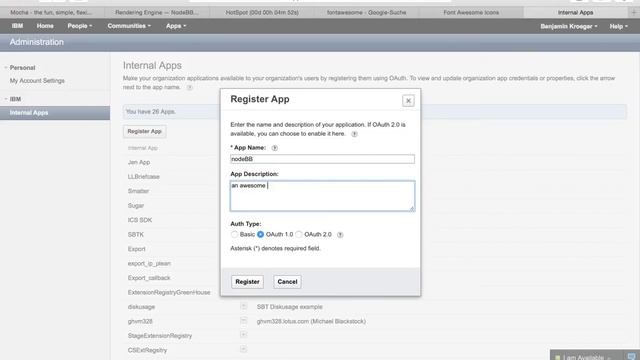Open the Communities dropdown menu
The width and height of the screenshot is (640, 360).
(x=129, y=26)
